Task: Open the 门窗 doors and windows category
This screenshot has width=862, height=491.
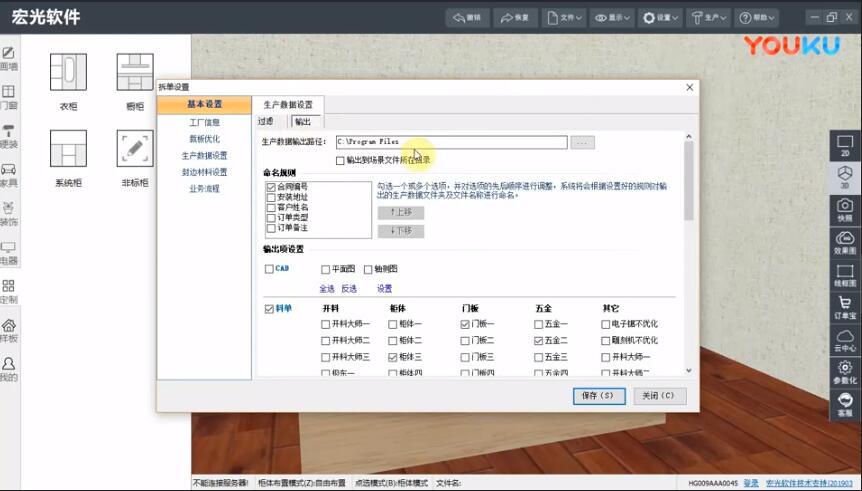Action: pyautogui.click(x=8, y=97)
